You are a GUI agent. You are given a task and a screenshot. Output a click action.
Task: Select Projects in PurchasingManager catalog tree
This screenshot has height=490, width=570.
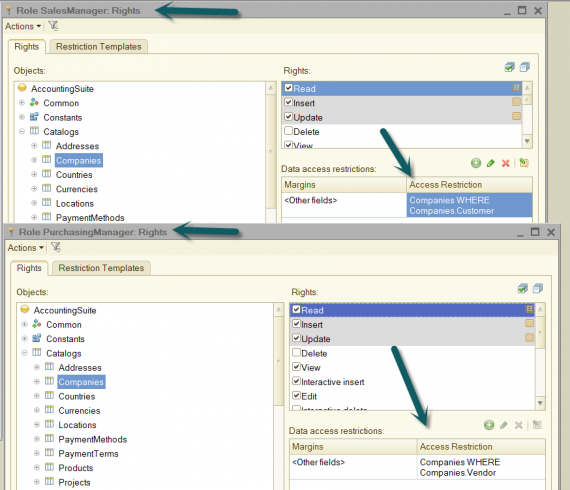(75, 482)
